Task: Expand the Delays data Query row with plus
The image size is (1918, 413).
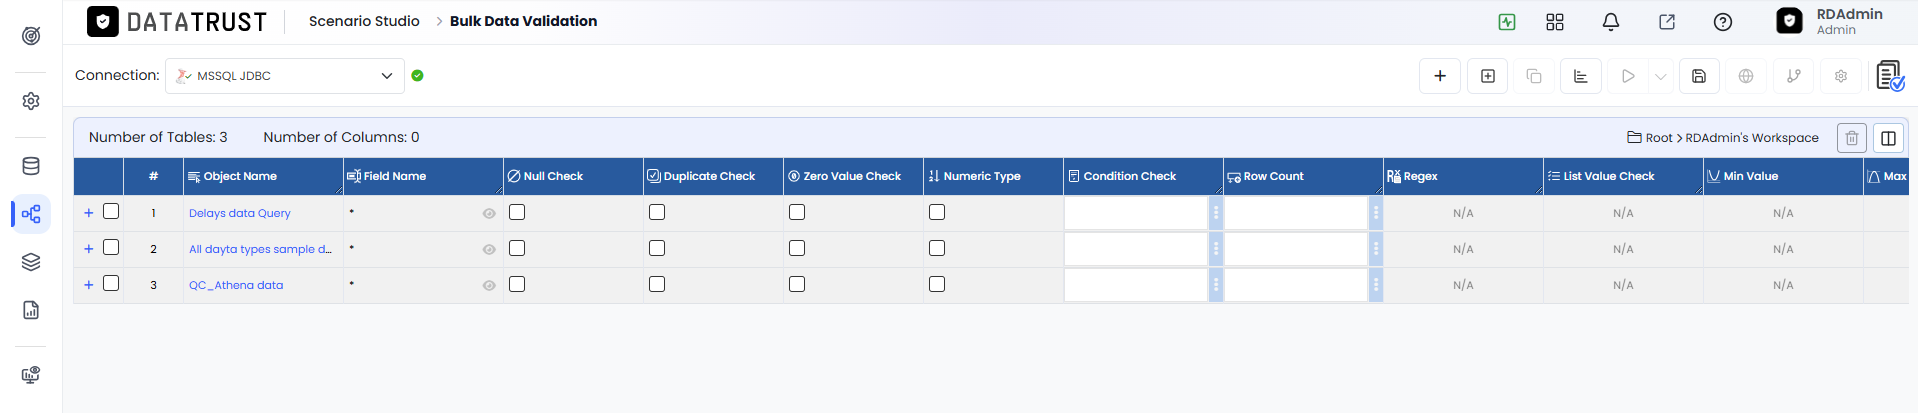Action: (89, 213)
